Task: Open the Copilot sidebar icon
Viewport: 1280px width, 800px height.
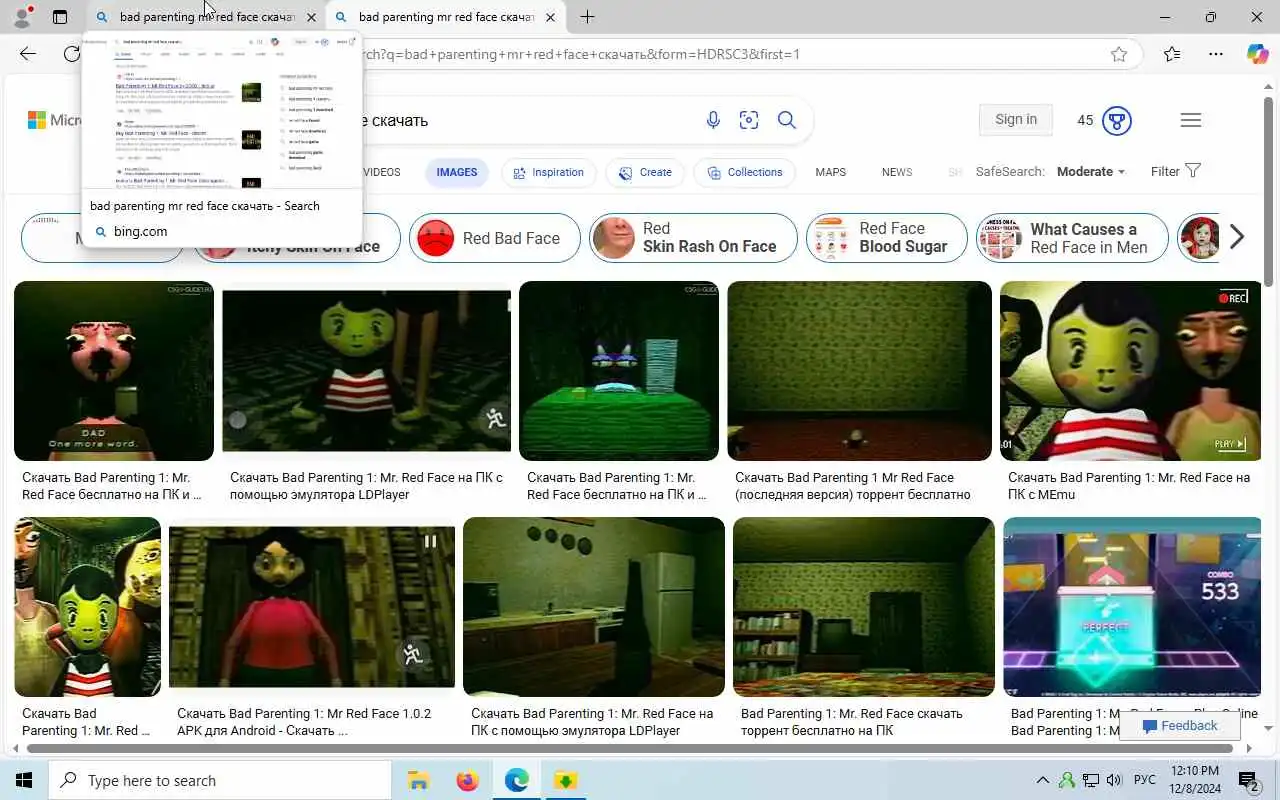Action: (x=1257, y=54)
